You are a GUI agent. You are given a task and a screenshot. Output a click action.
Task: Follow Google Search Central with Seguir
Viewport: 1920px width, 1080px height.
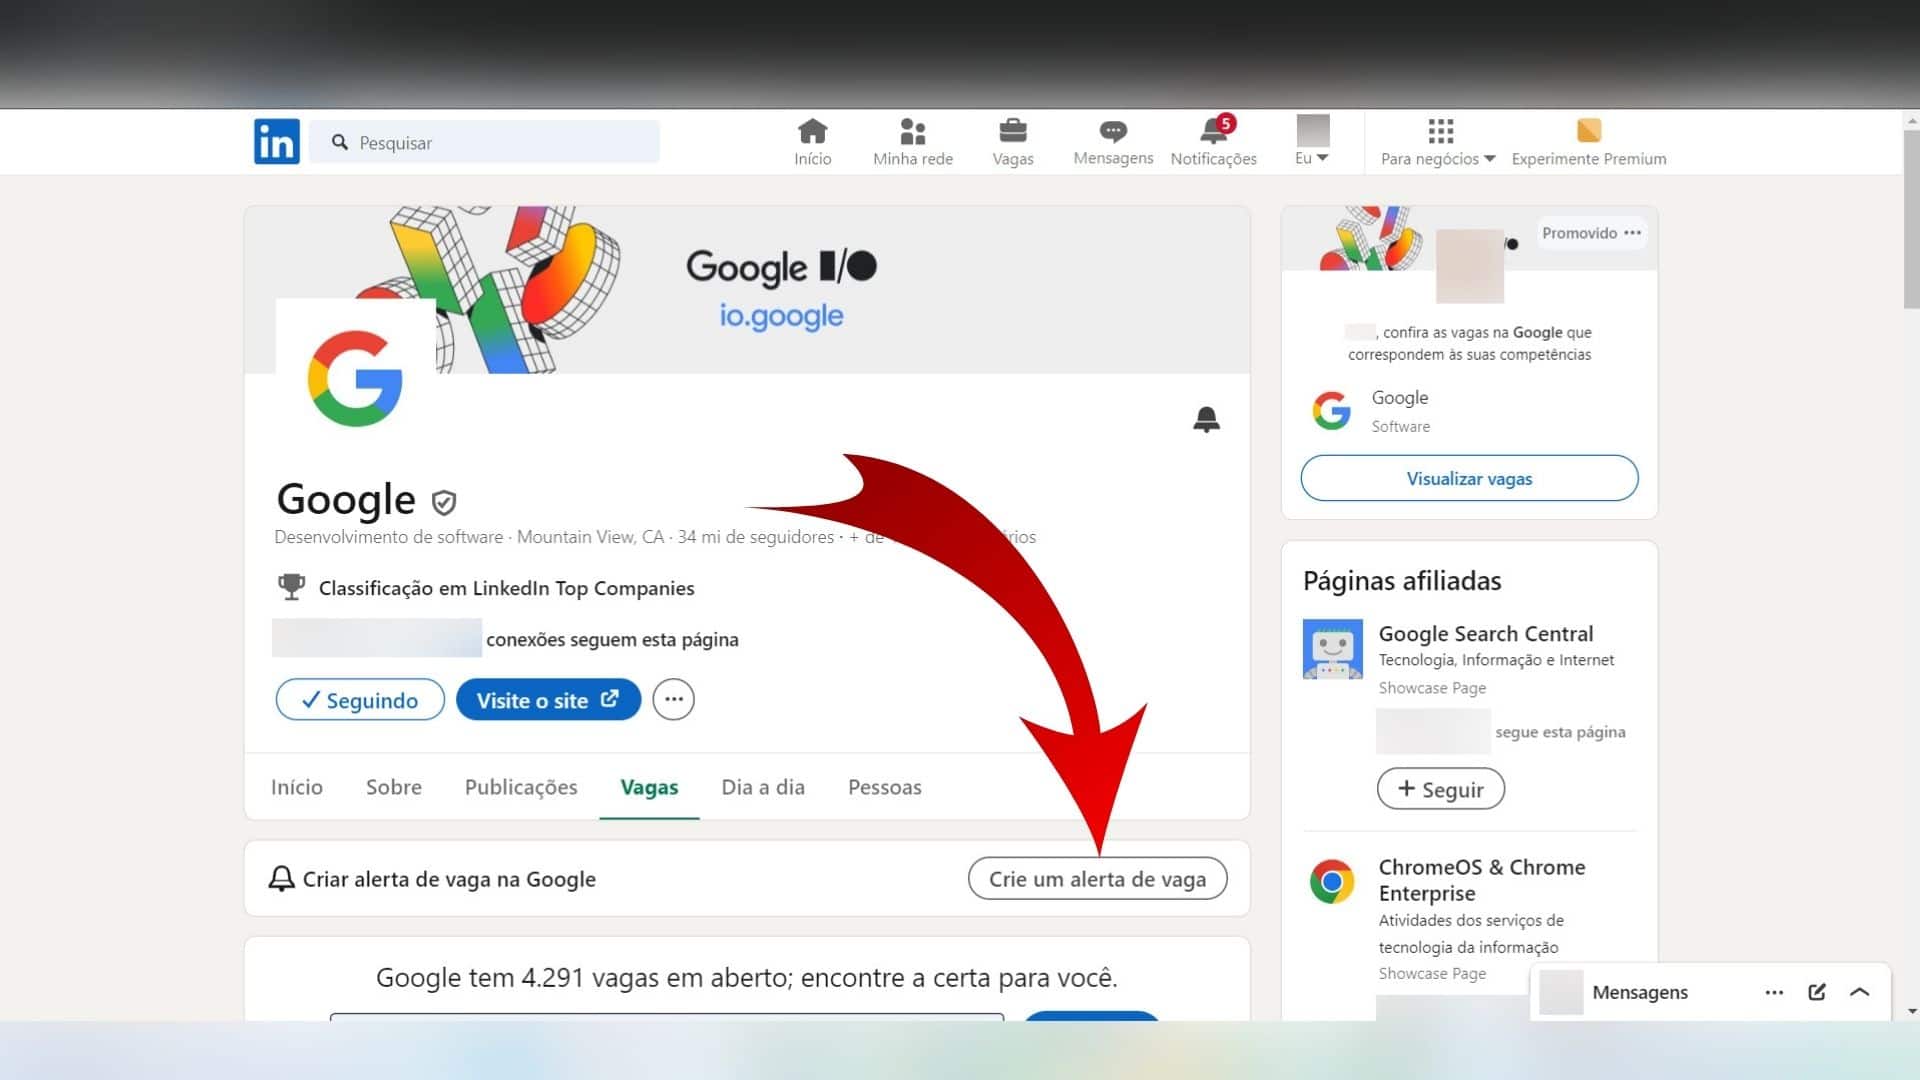point(1441,788)
